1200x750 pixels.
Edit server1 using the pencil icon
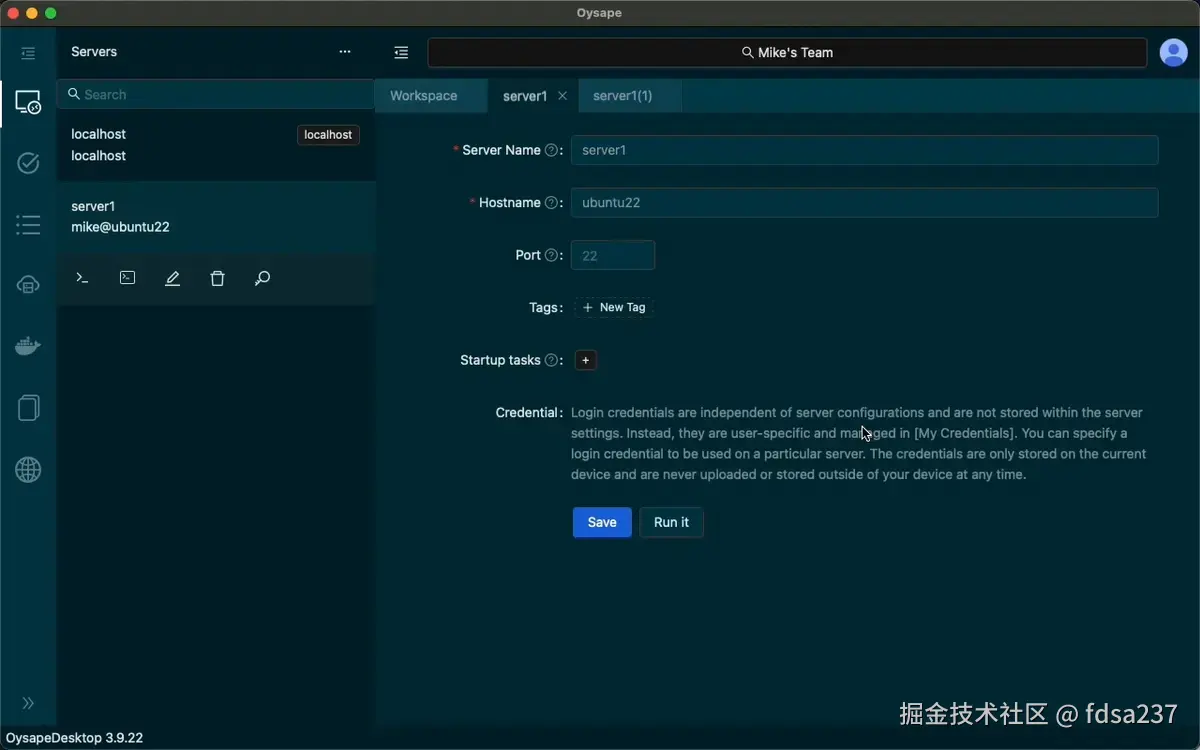click(172, 278)
